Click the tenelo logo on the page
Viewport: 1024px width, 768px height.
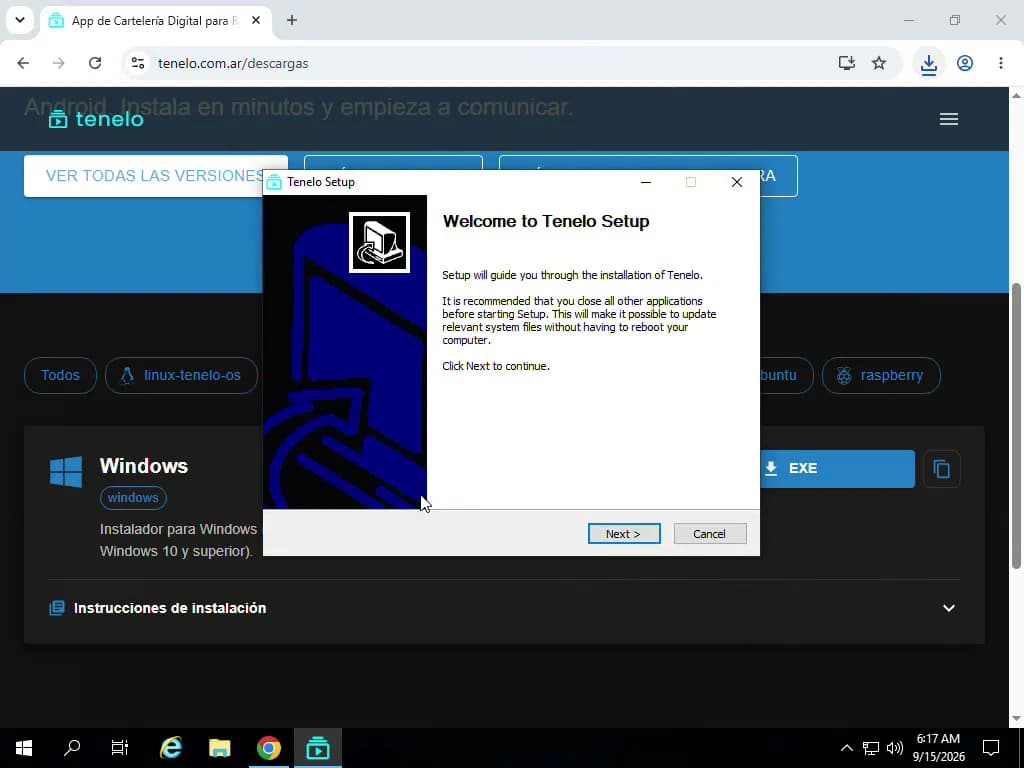[96, 119]
